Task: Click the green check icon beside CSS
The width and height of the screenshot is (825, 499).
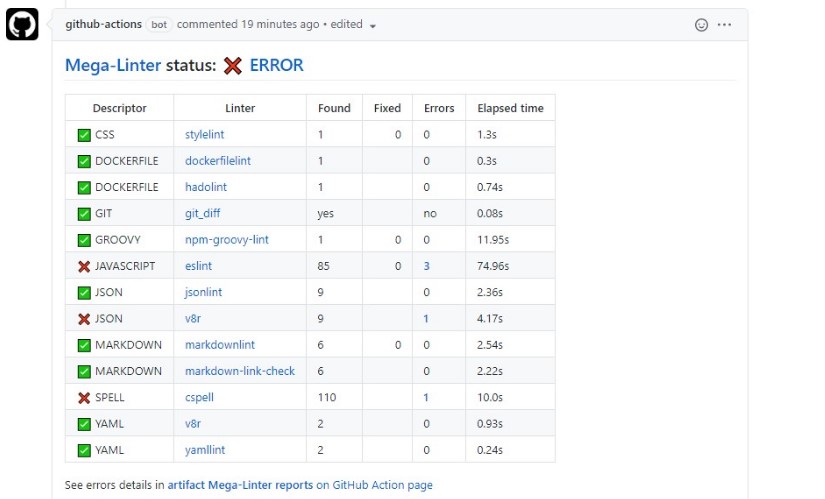Action: pyautogui.click(x=84, y=135)
